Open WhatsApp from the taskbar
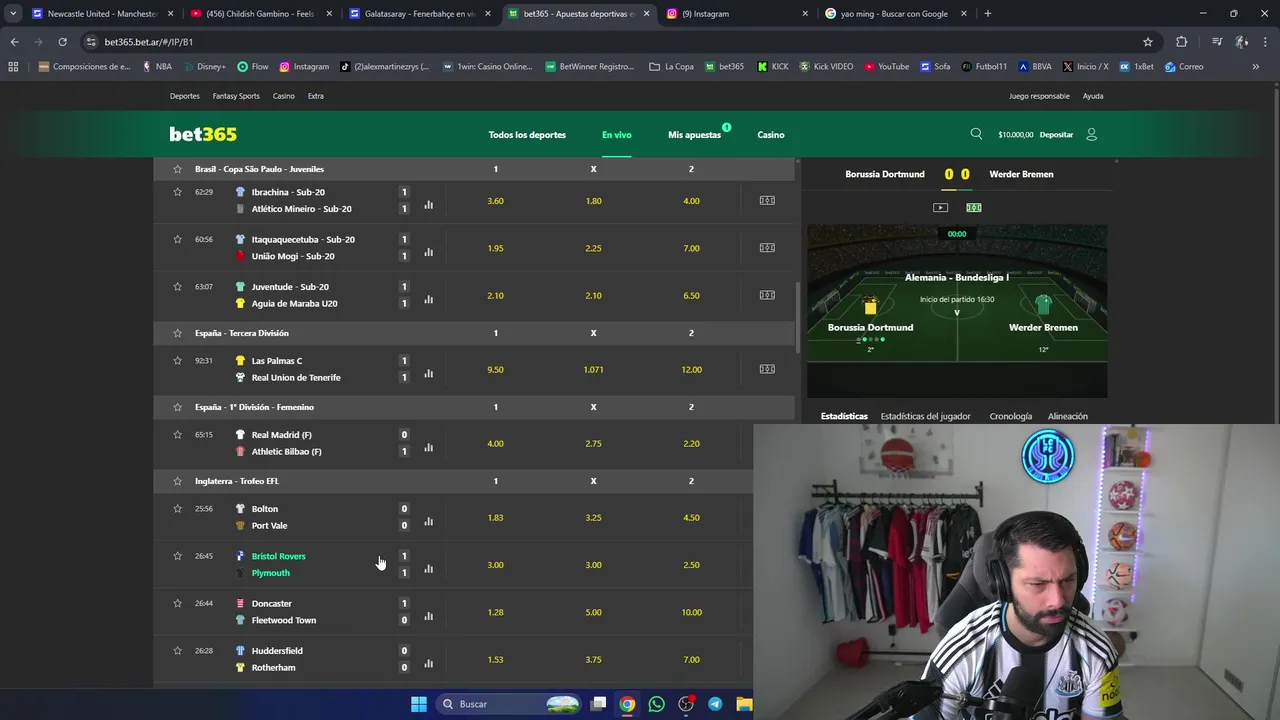This screenshot has height=720, width=1280. (x=656, y=704)
